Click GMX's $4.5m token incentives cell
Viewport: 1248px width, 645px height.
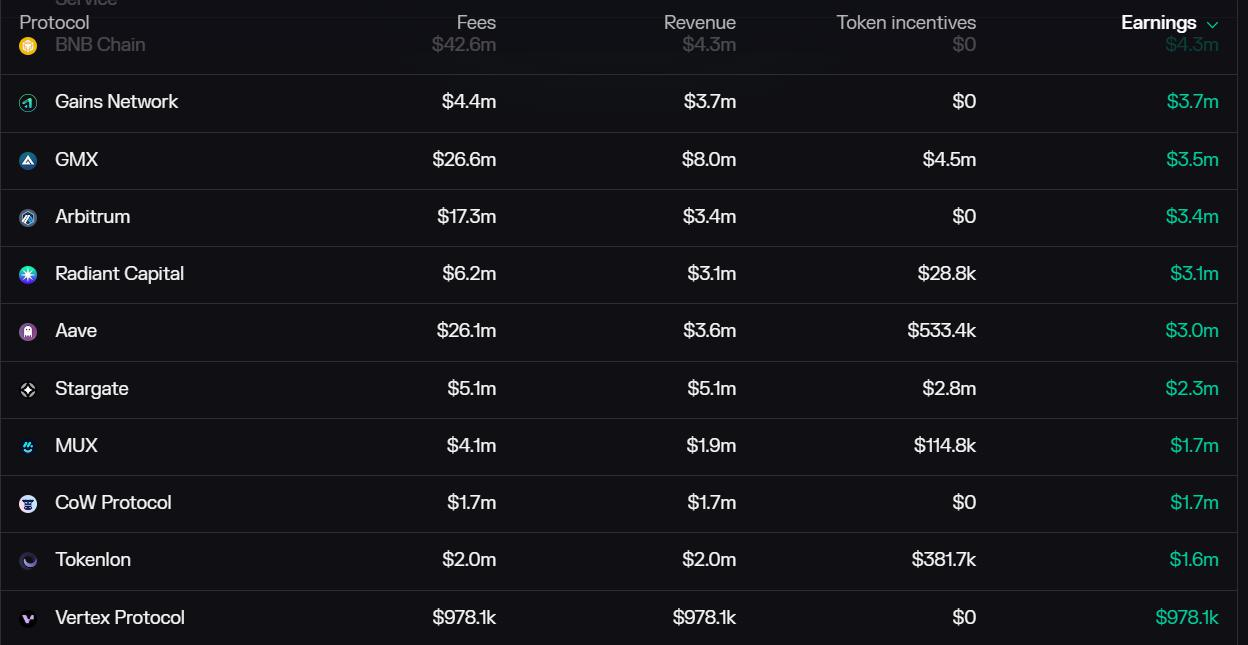(949, 160)
